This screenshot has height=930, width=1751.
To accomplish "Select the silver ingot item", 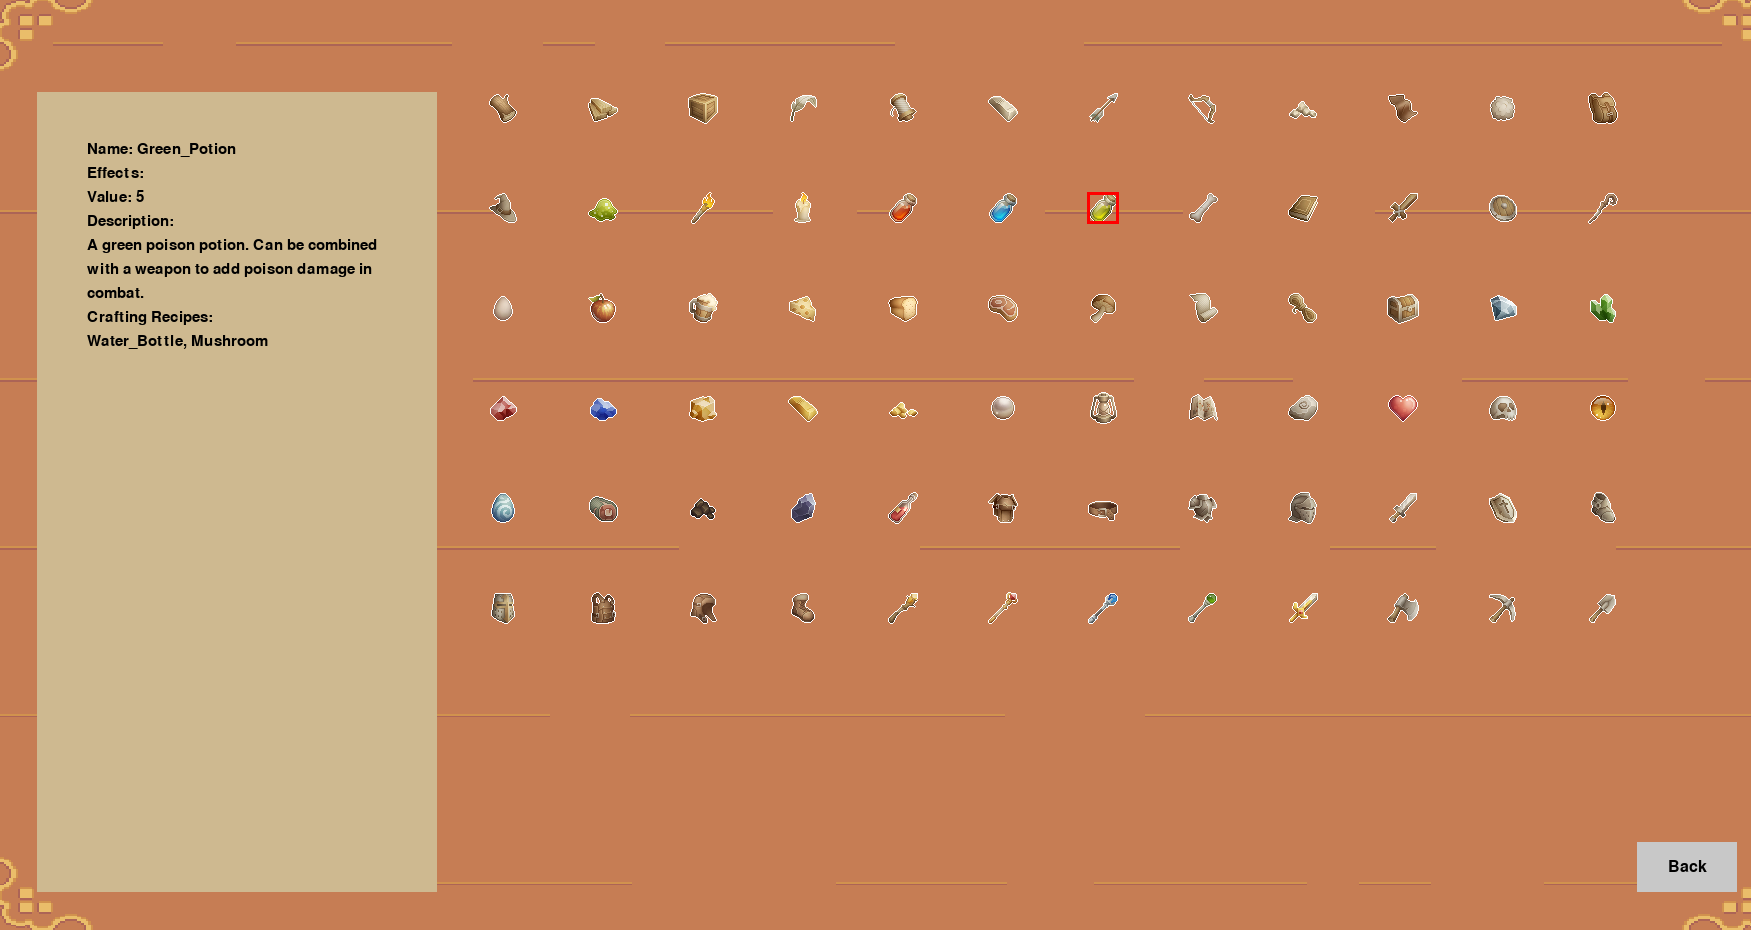I will (x=1003, y=108).
